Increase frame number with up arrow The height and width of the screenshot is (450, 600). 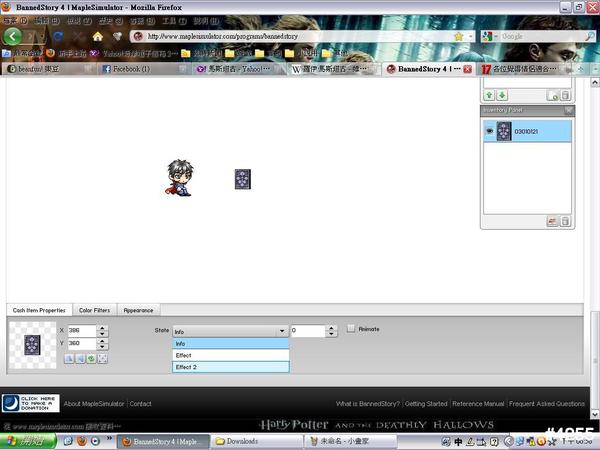(x=331, y=328)
